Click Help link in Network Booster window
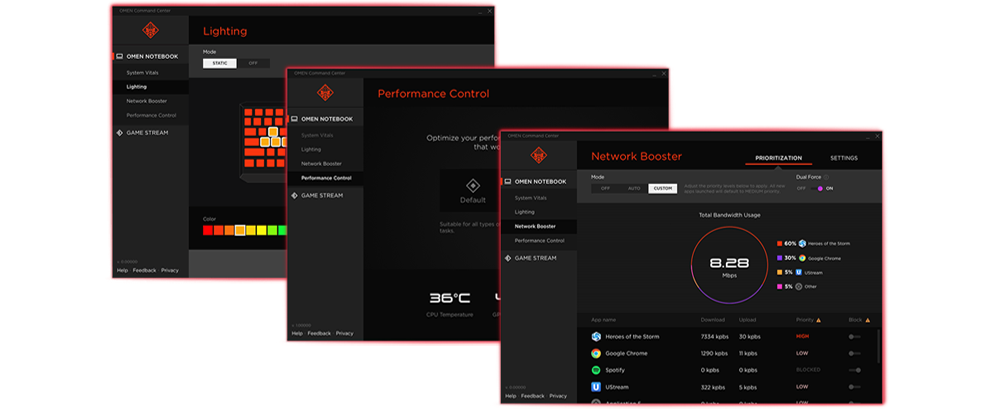995x409 pixels. point(510,396)
